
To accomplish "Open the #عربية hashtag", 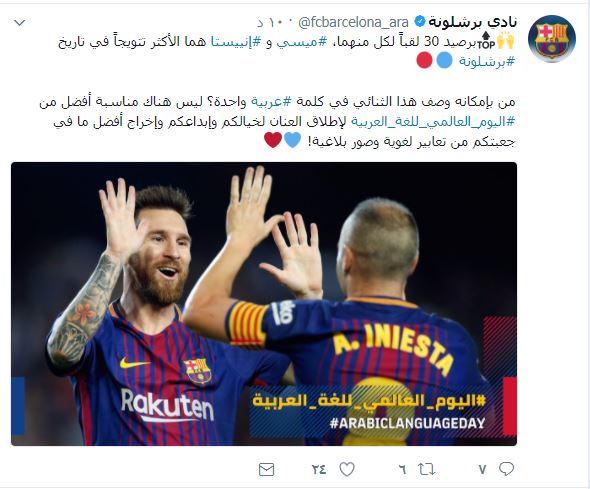I will (x=271, y=102).
